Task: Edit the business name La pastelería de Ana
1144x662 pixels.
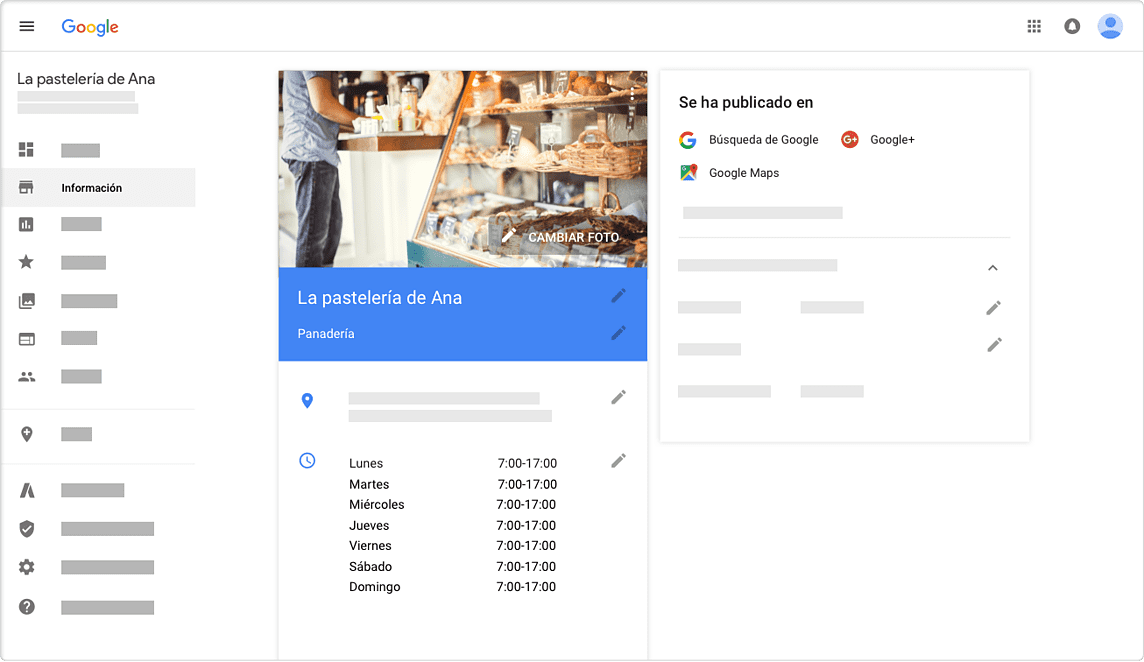Action: [x=619, y=296]
